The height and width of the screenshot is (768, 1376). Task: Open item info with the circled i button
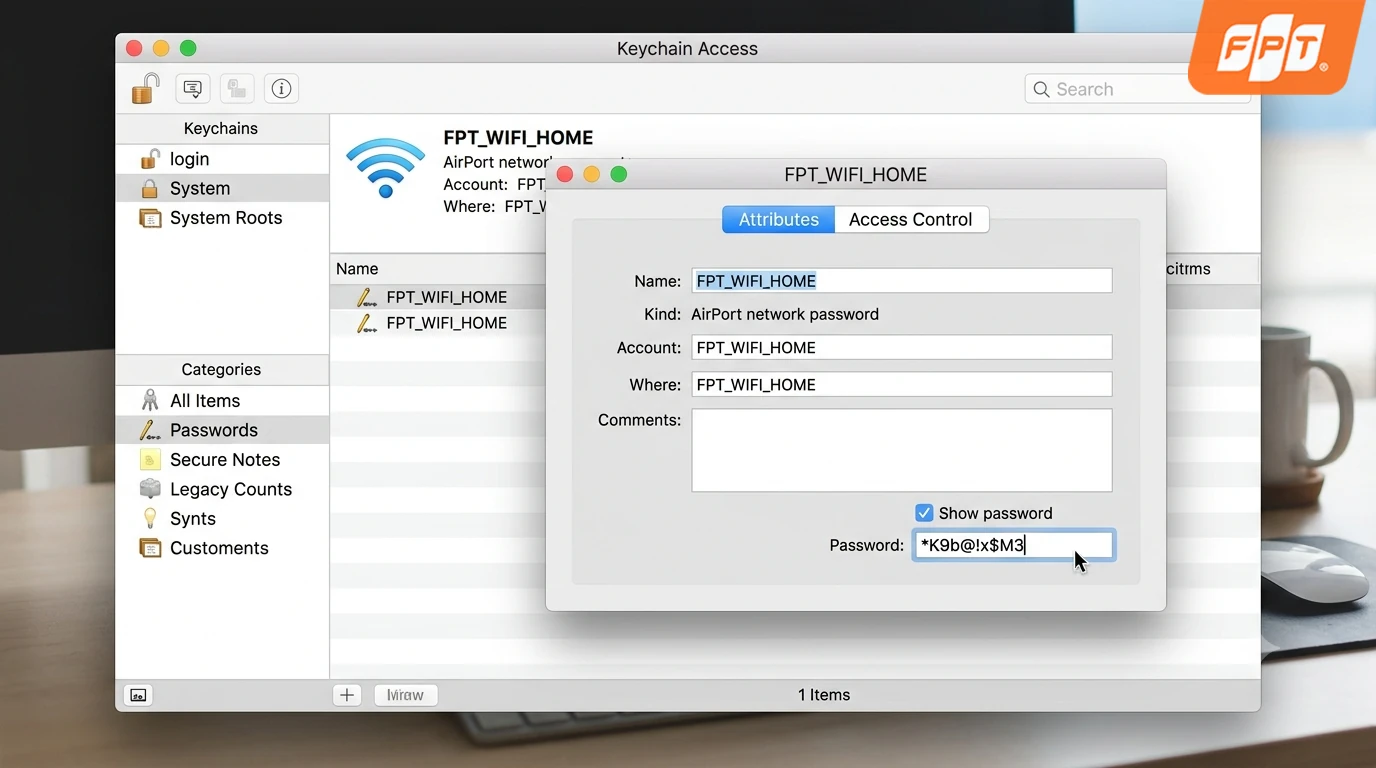(x=281, y=89)
